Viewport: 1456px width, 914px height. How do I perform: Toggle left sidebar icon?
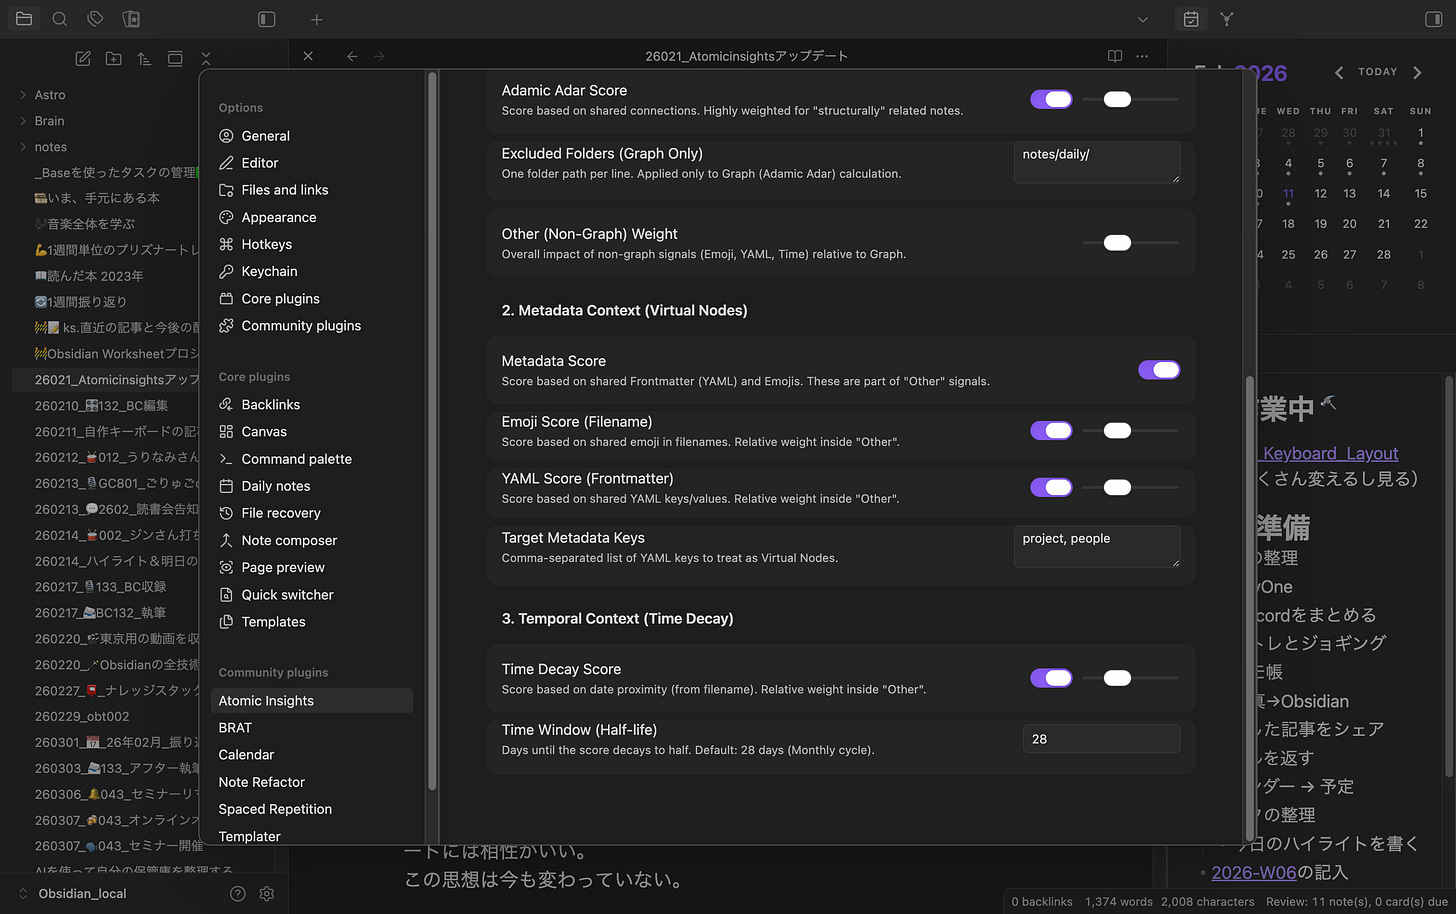click(x=267, y=19)
